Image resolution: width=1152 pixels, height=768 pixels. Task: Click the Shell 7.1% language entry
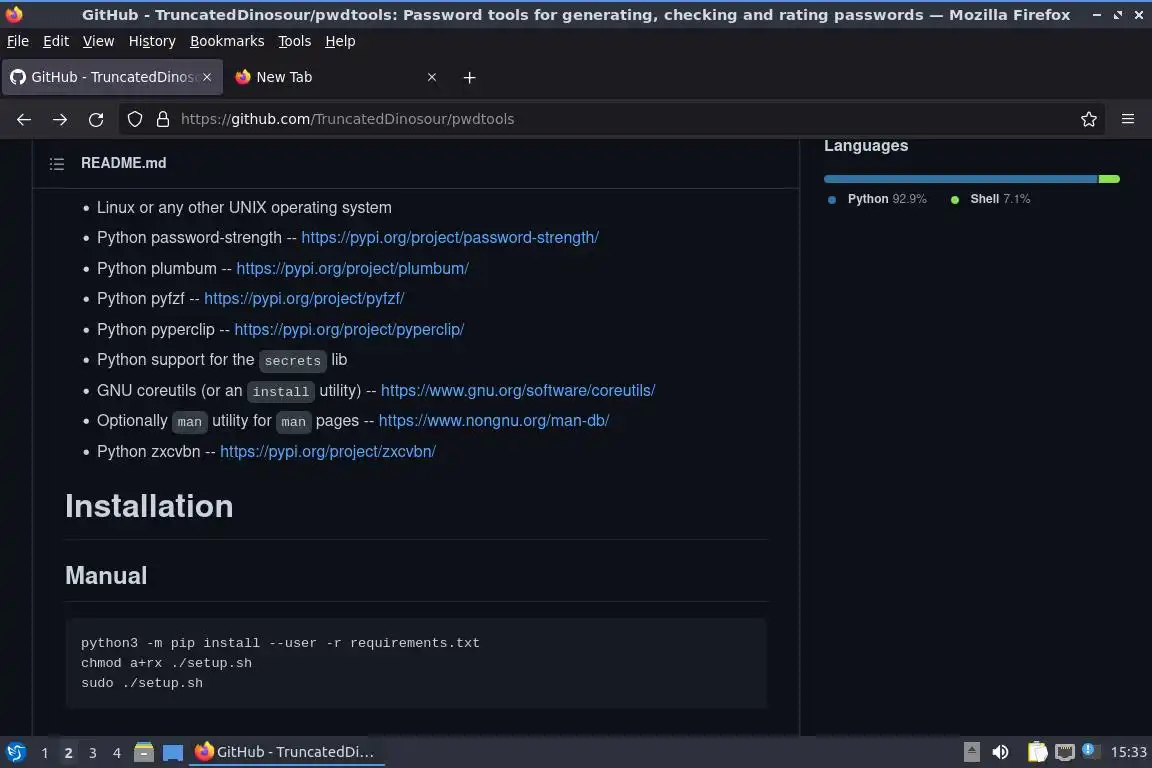[x=990, y=199]
